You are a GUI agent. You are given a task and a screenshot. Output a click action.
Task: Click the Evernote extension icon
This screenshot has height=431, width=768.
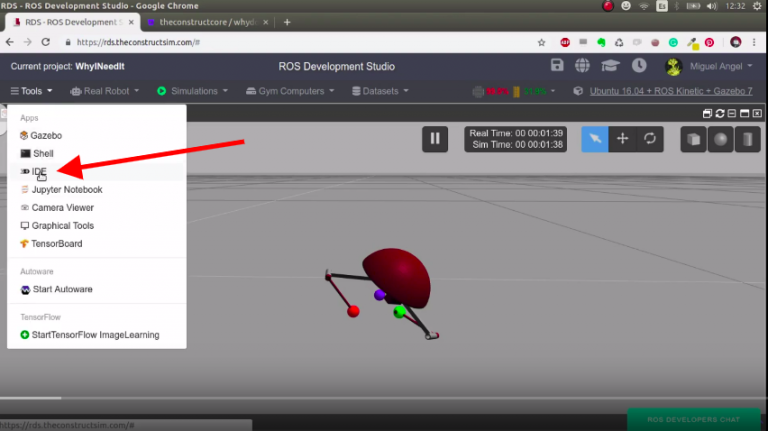pos(601,43)
